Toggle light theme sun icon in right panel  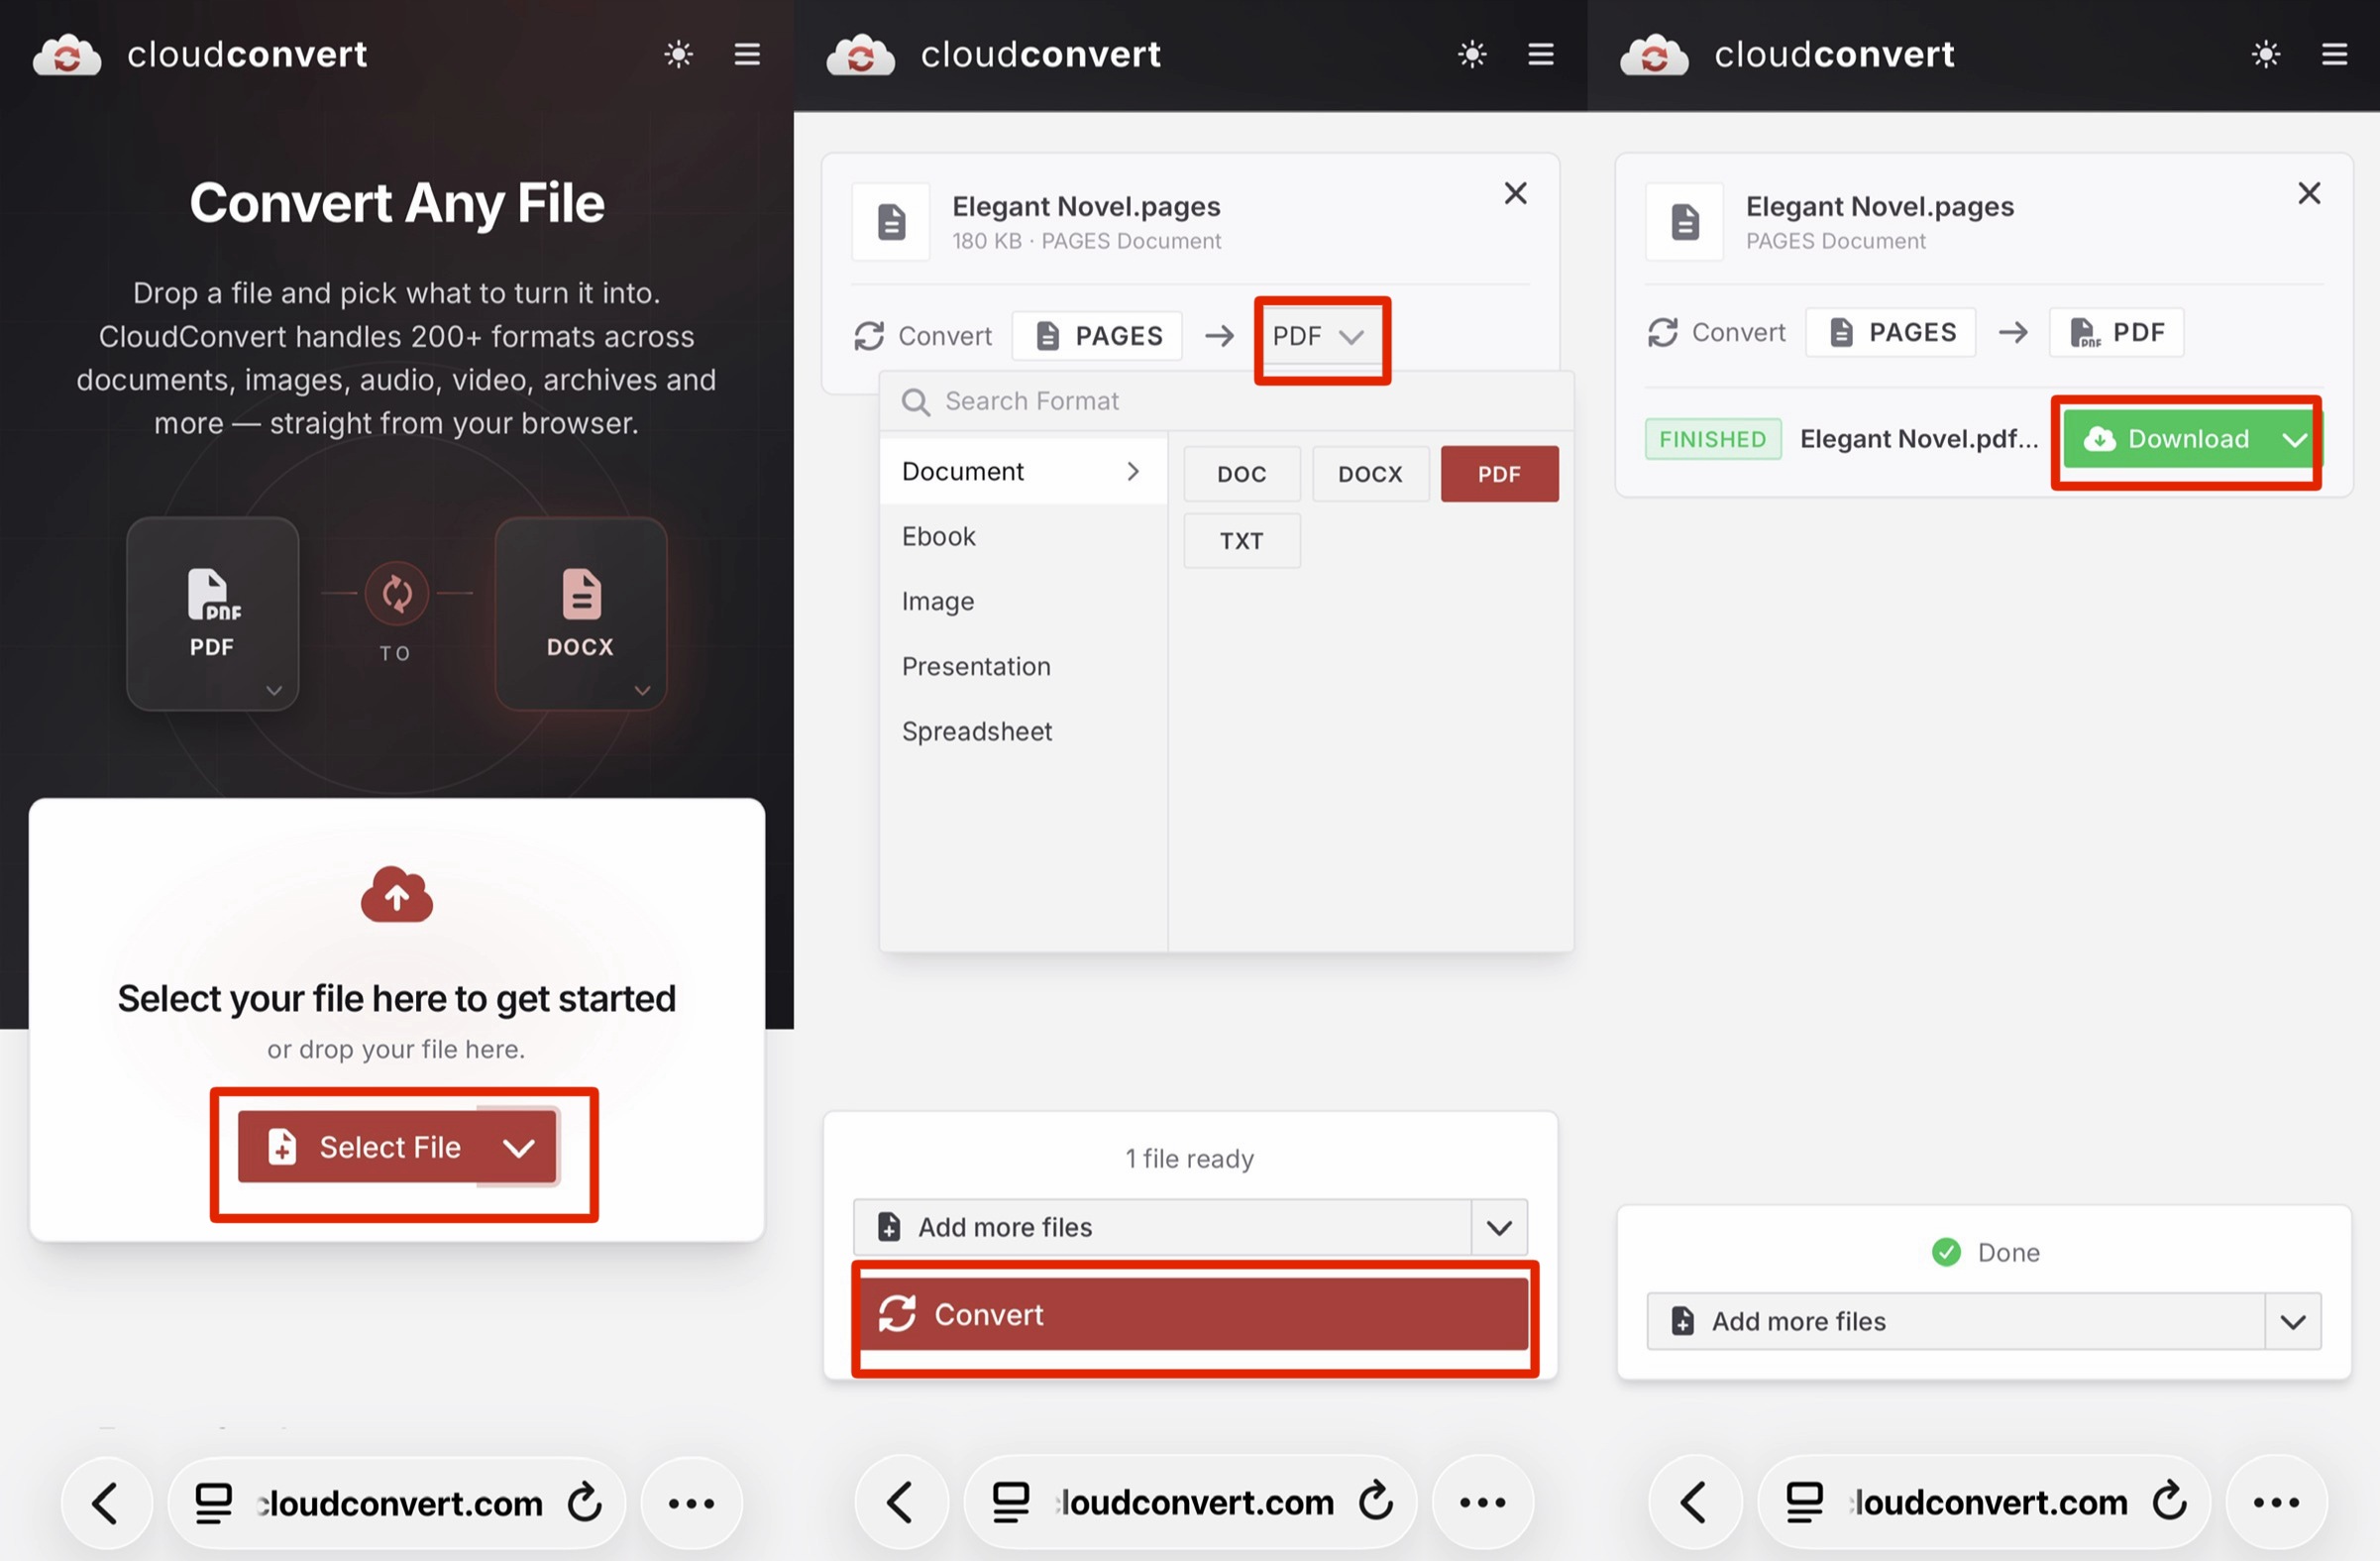pos(2266,54)
